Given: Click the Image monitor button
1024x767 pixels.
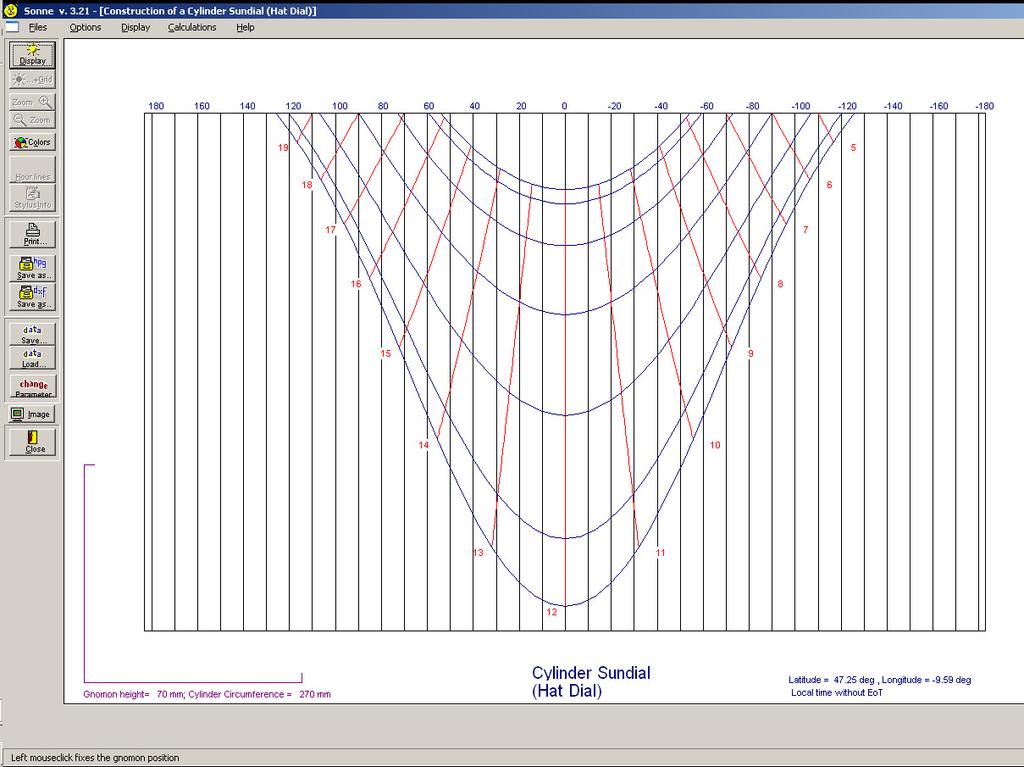Looking at the screenshot, I should coord(32,414).
